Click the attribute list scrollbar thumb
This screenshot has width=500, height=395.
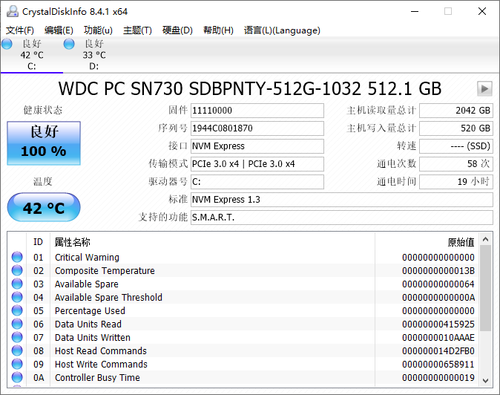[x=485, y=288]
